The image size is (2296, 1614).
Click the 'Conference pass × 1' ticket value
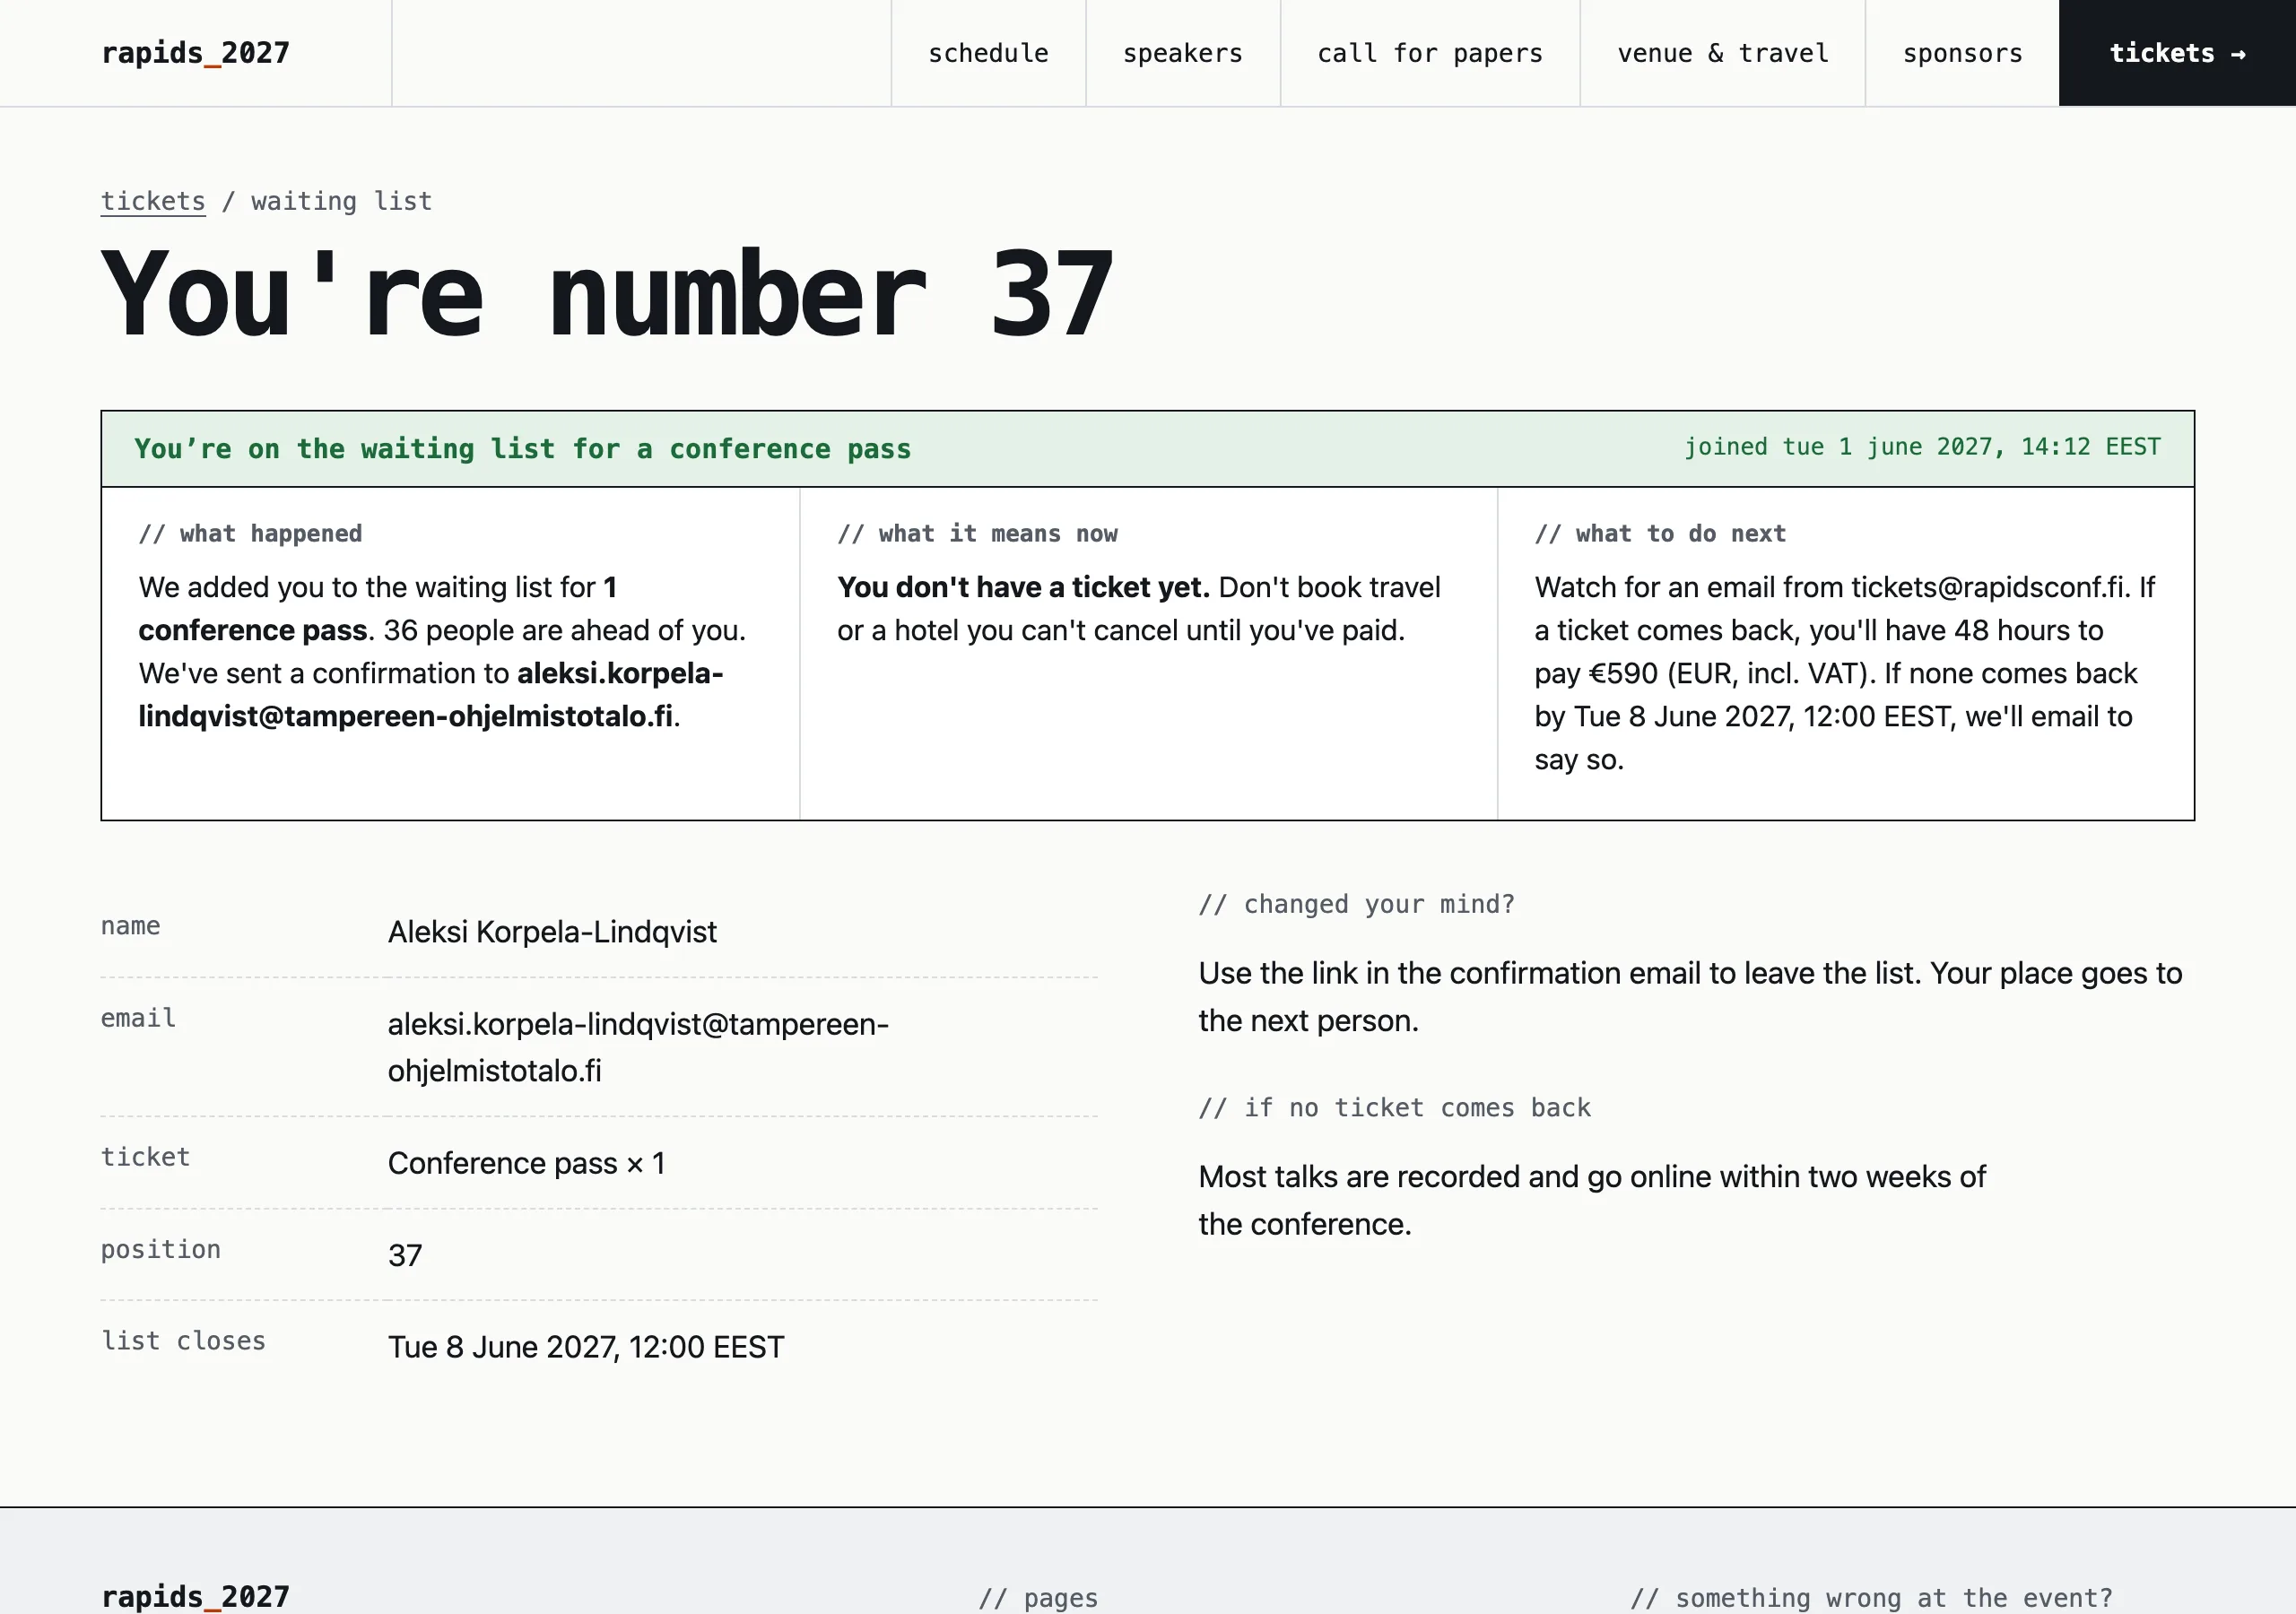[x=526, y=1163]
